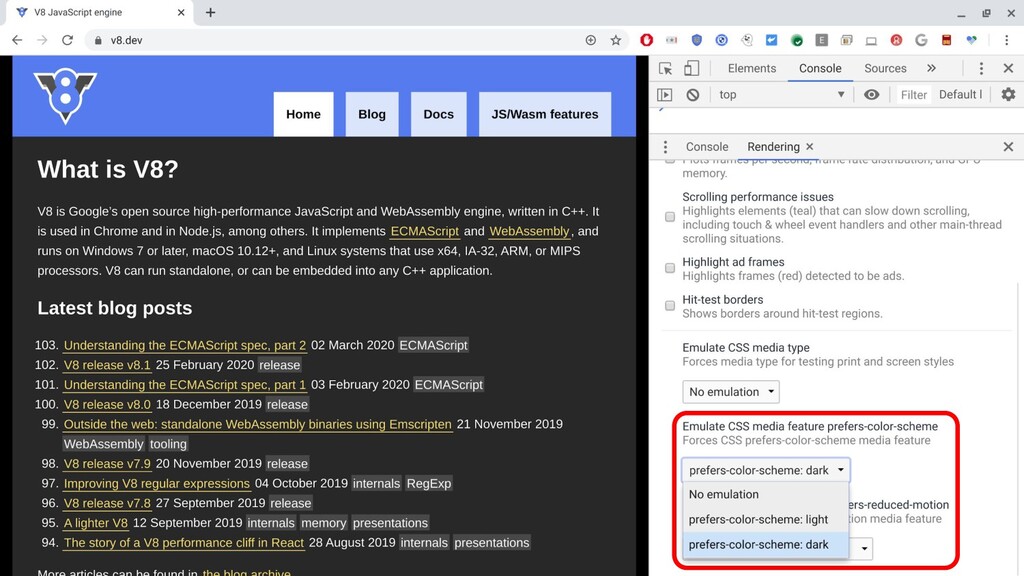Create a live expression with eye icon
The height and width of the screenshot is (576, 1024).
(x=871, y=95)
